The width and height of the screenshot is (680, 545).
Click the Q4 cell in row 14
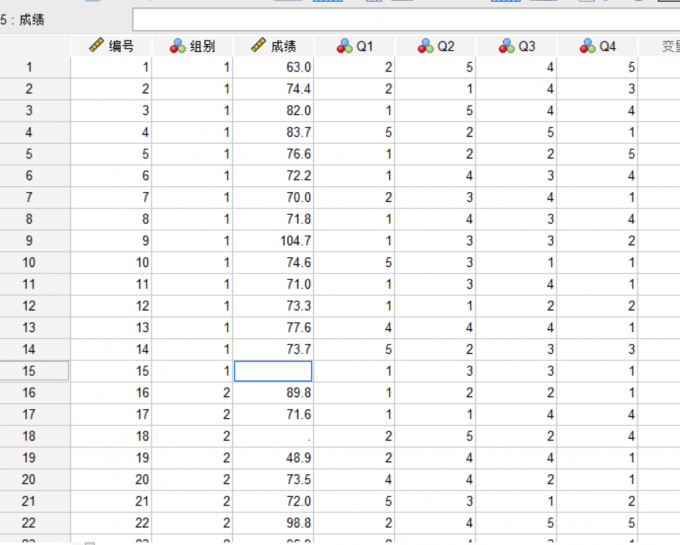pos(598,349)
